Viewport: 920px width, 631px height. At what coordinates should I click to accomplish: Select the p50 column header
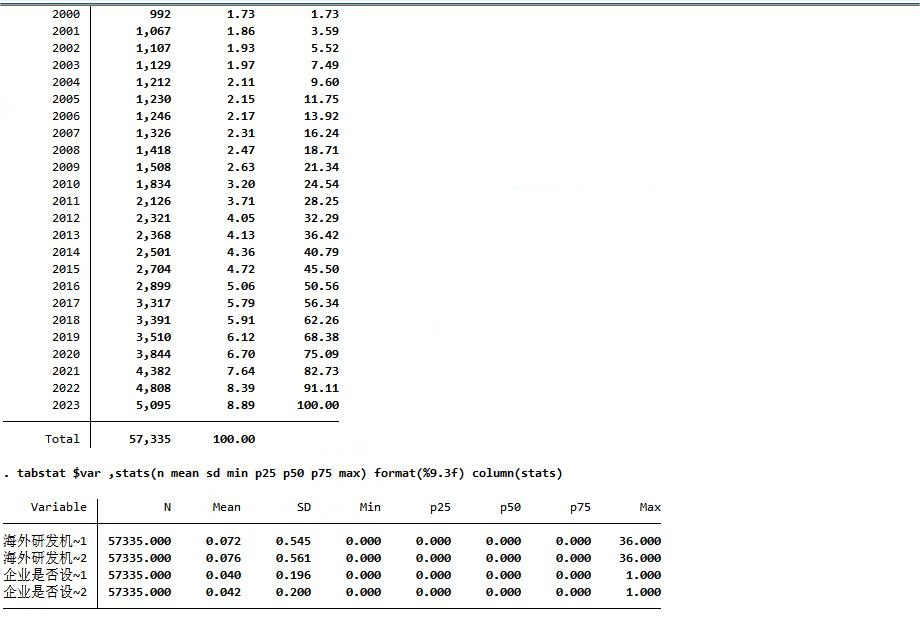pyautogui.click(x=510, y=507)
